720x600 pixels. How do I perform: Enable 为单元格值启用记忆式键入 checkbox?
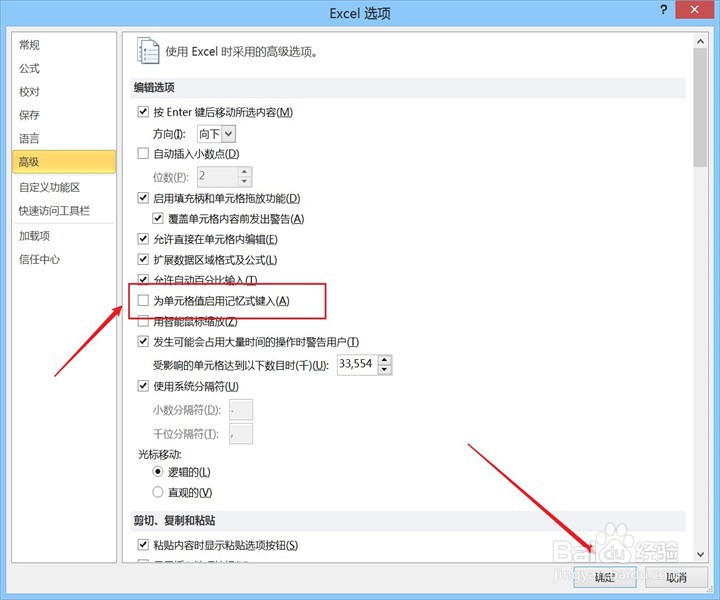click(x=143, y=301)
